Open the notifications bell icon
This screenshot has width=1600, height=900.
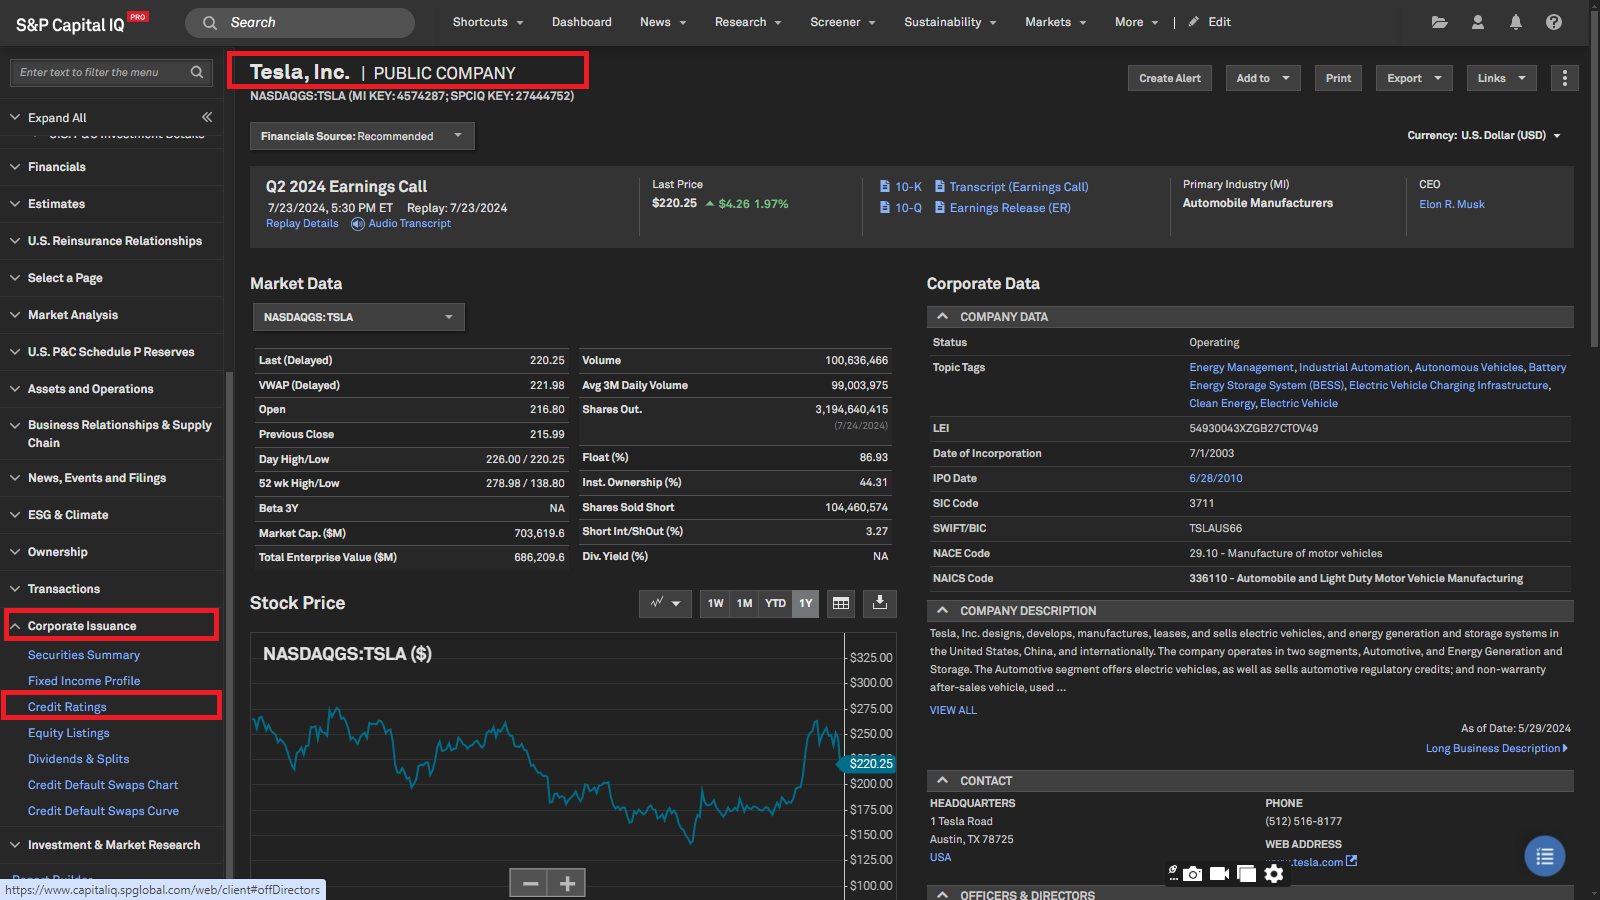pos(1515,22)
